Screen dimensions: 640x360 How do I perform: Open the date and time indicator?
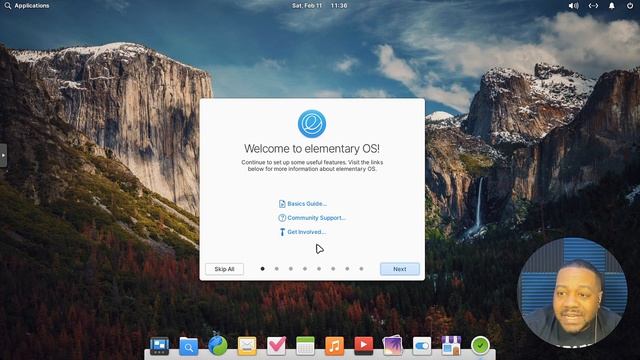(x=320, y=6)
